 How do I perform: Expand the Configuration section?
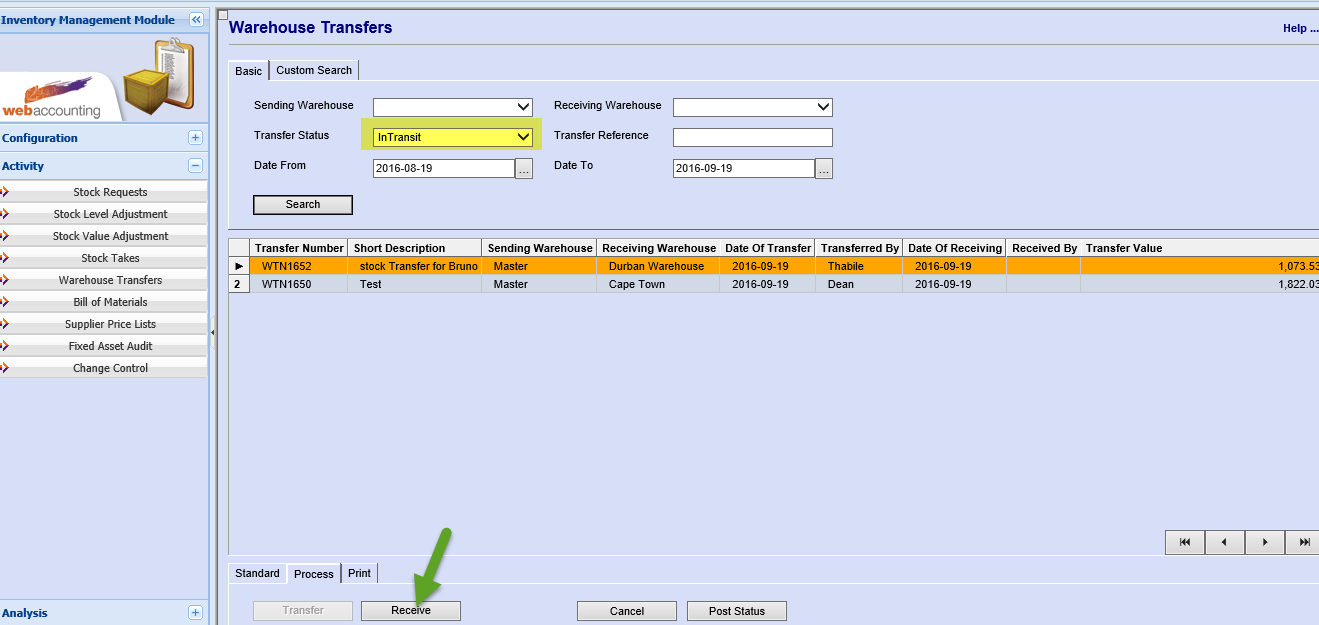(195, 138)
